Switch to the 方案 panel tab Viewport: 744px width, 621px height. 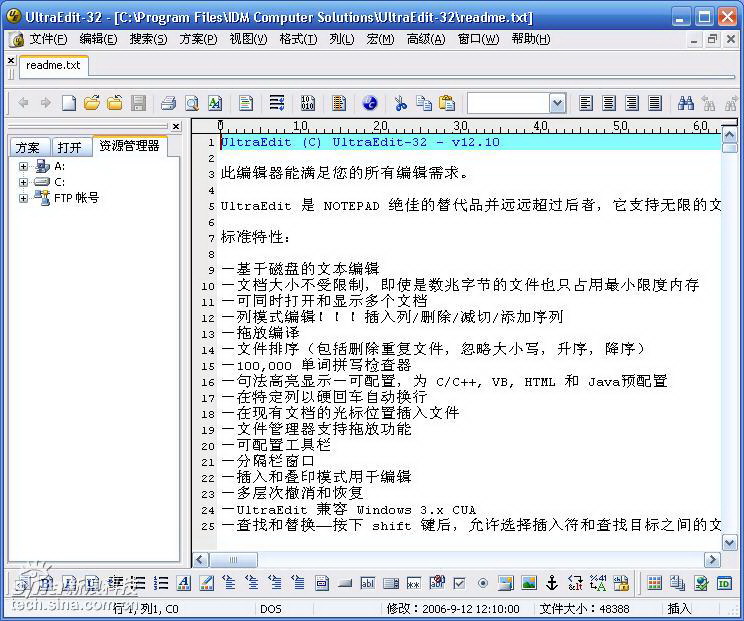point(28,146)
